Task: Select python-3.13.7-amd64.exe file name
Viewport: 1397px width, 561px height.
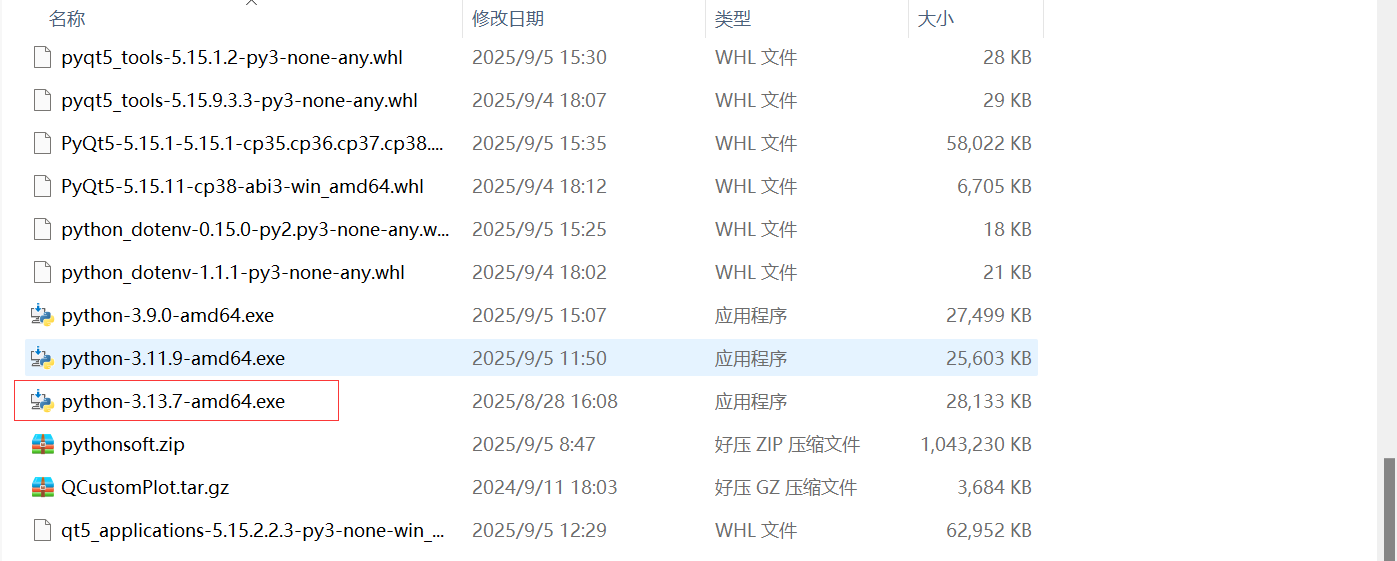Action: [x=173, y=401]
